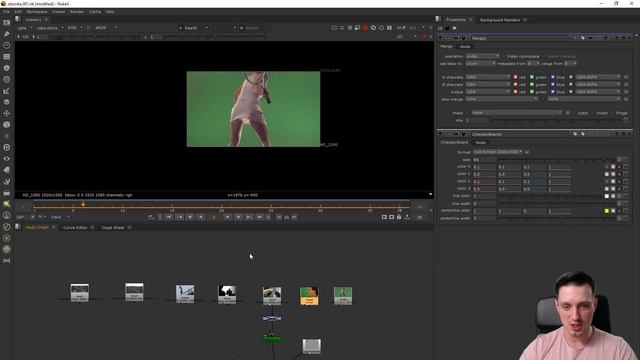Open the A channels rgba dropdown
Screen dimensions: 640x360
click(x=488, y=77)
